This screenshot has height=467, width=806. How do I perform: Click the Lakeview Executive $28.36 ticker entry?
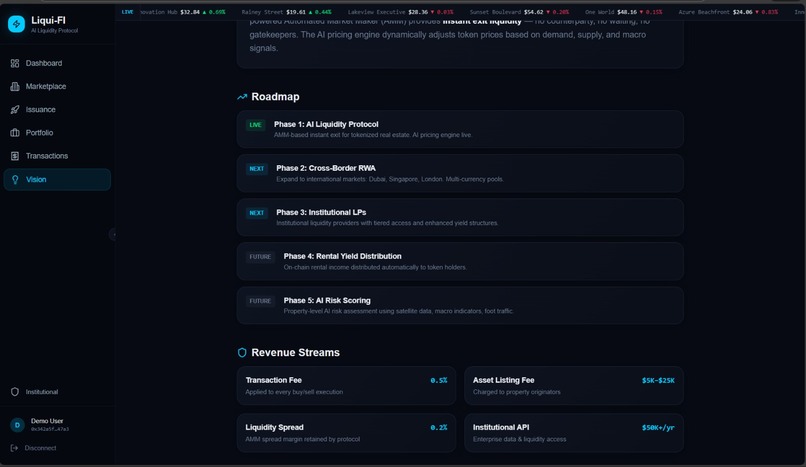point(400,12)
